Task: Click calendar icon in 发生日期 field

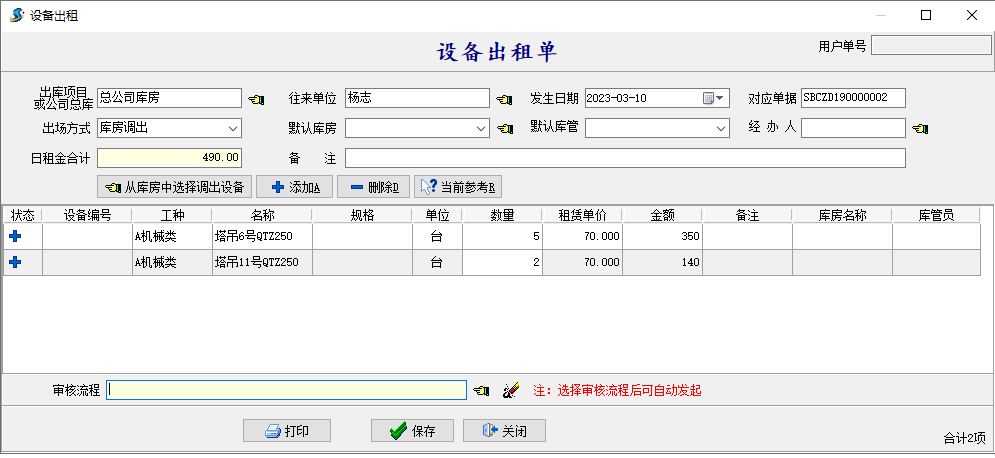Action: pyautogui.click(x=708, y=98)
